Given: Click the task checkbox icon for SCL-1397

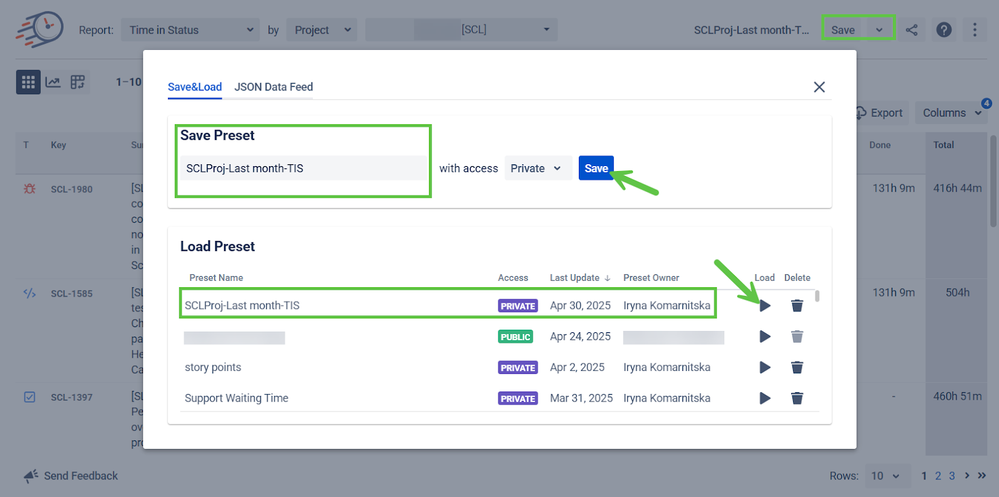Looking at the screenshot, I should click(29, 397).
